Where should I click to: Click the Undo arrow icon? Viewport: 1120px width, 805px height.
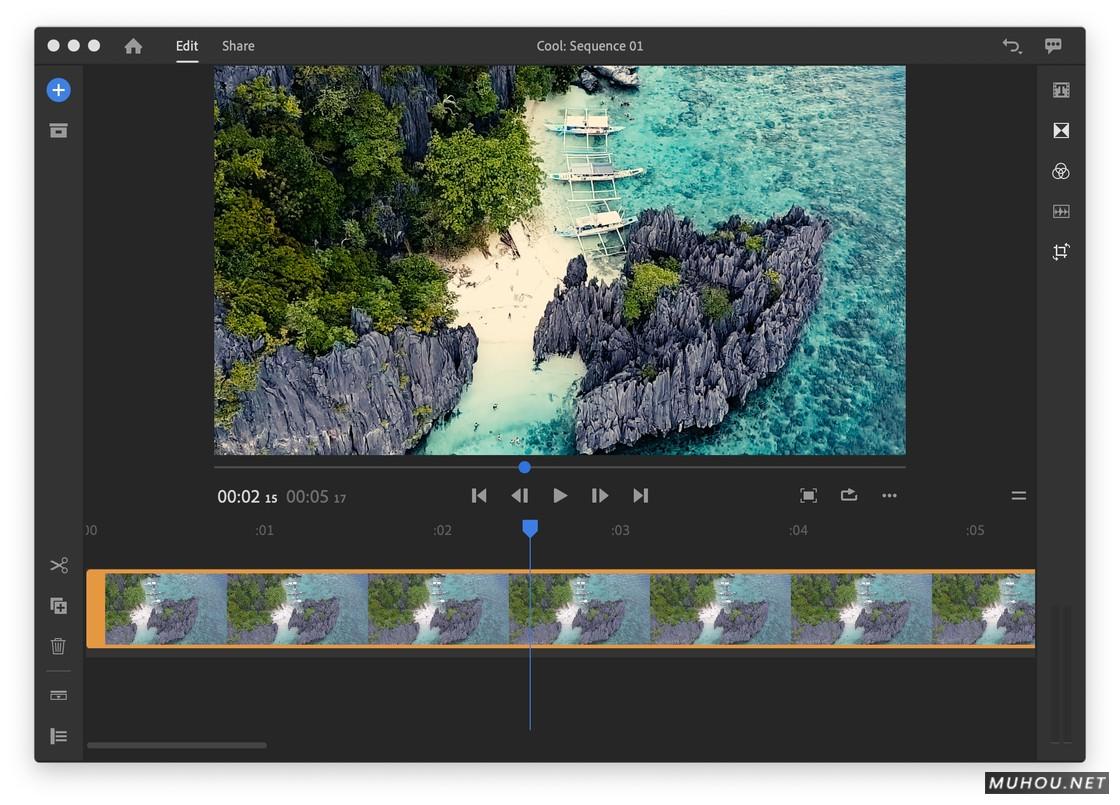(1011, 46)
